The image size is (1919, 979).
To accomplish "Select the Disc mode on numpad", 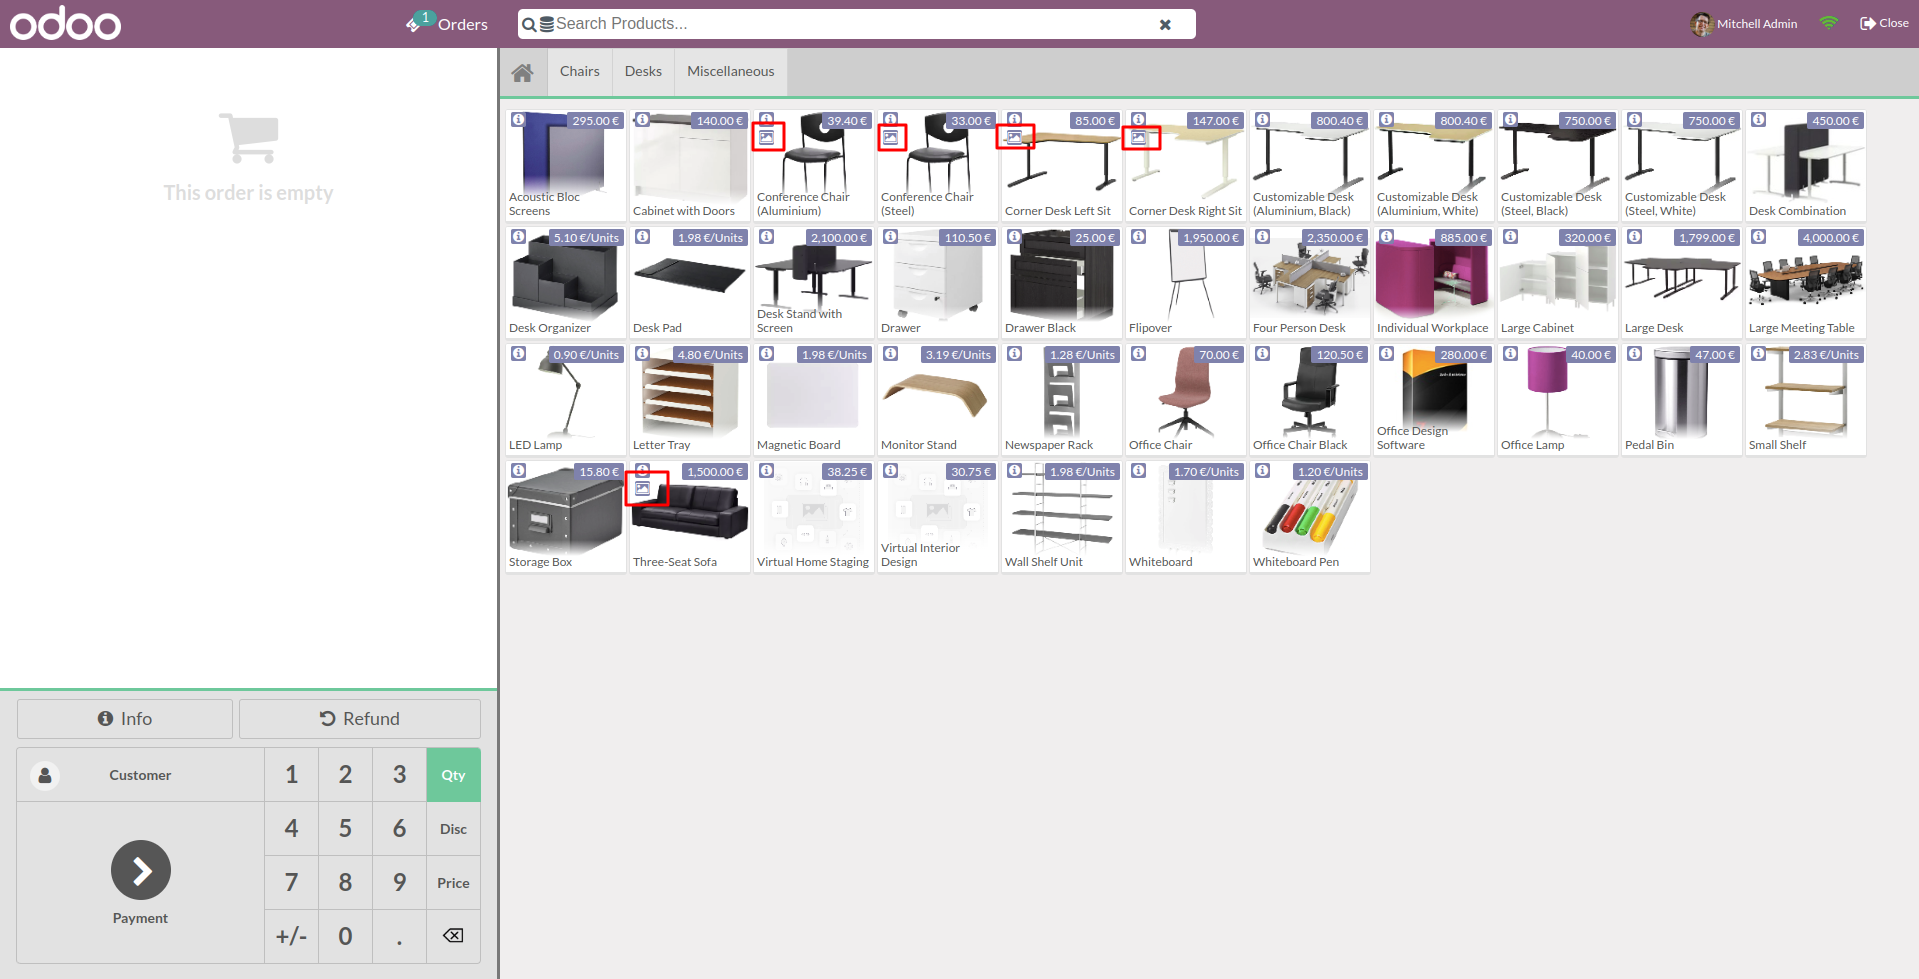I will coord(453,829).
